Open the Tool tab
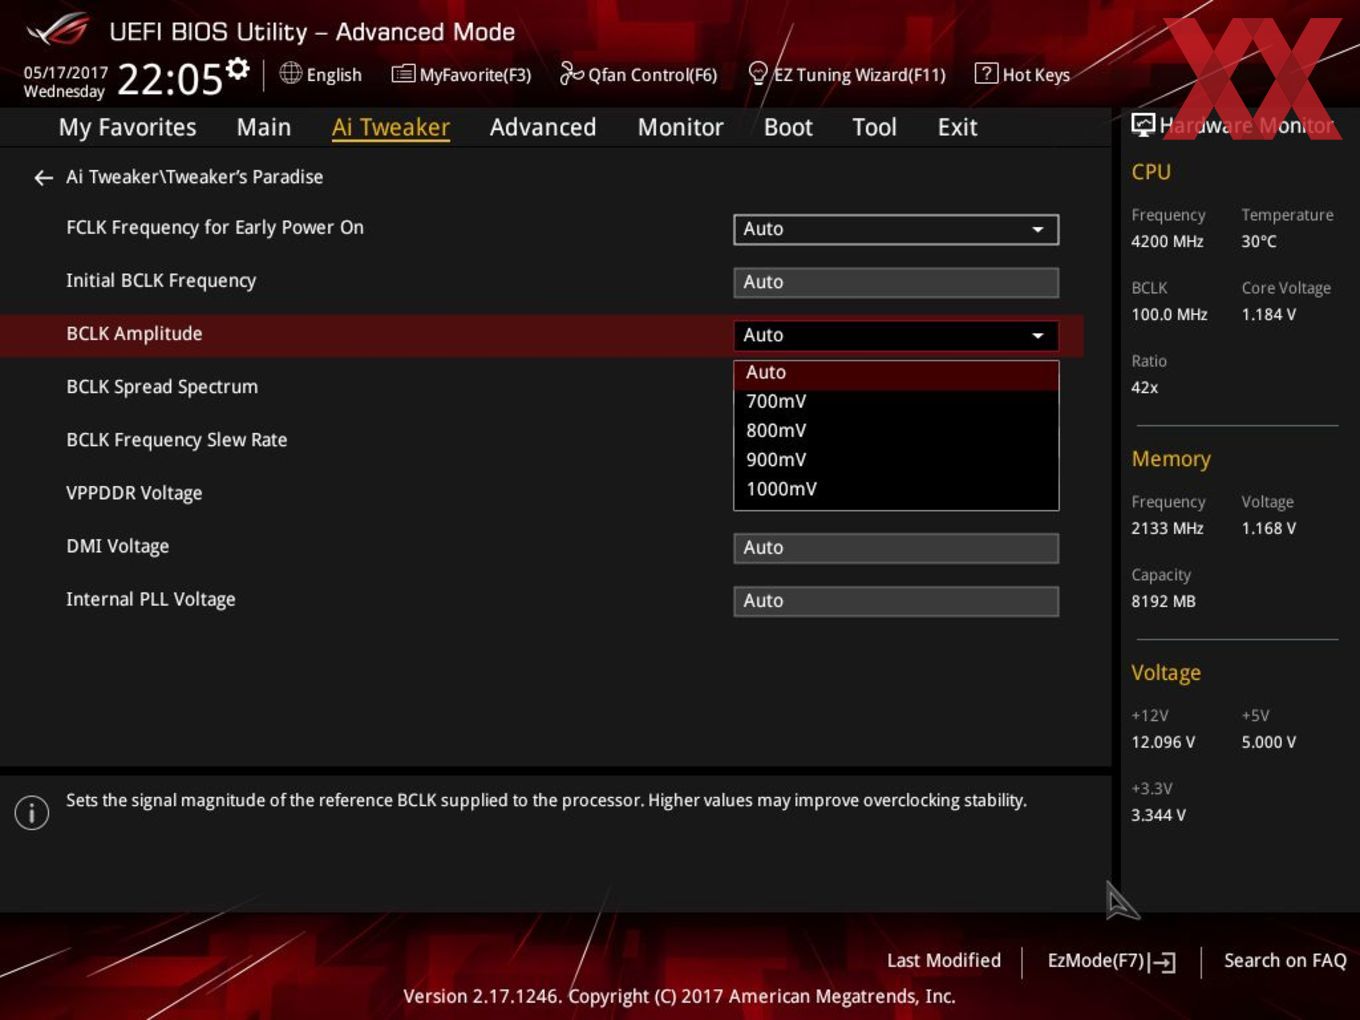Screen dimensions: 1360x1020 pos(875,127)
